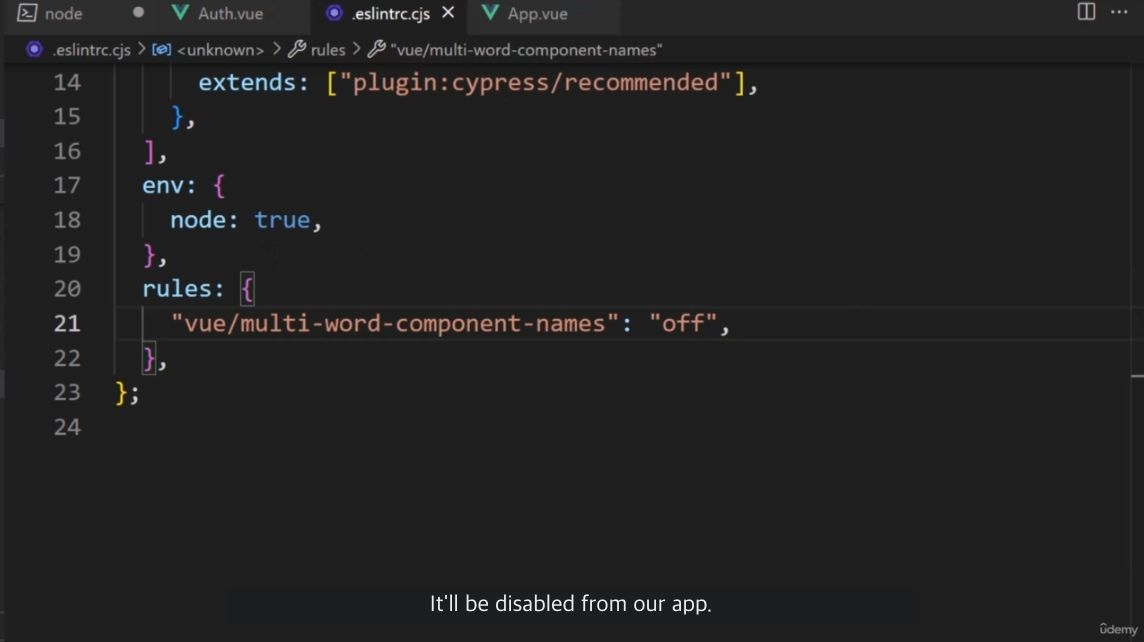
Task: Click the true value on line 18
Action: point(282,220)
